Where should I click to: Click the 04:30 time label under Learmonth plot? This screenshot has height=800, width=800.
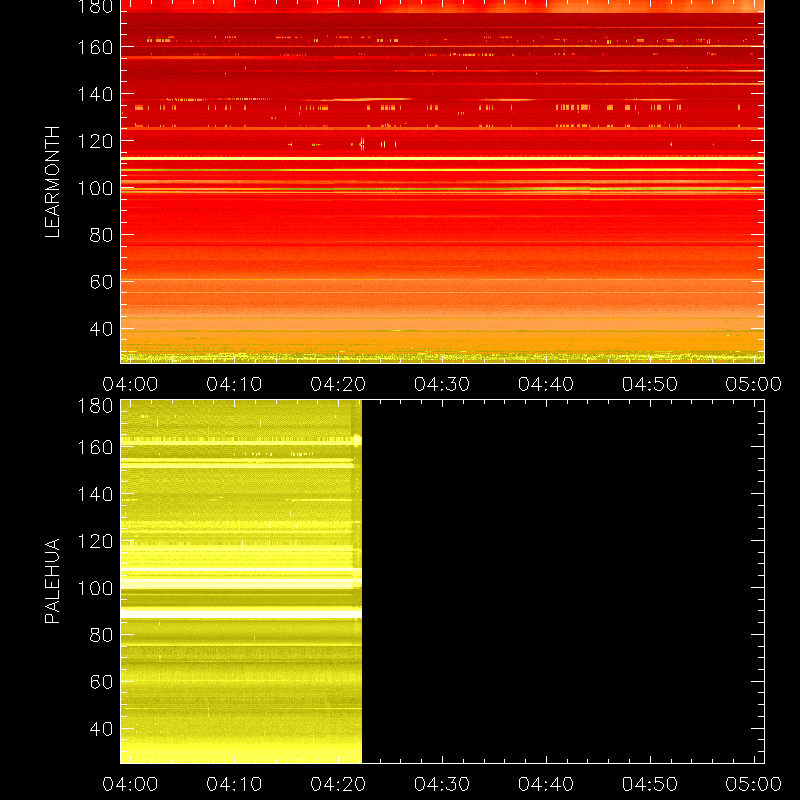point(442,384)
